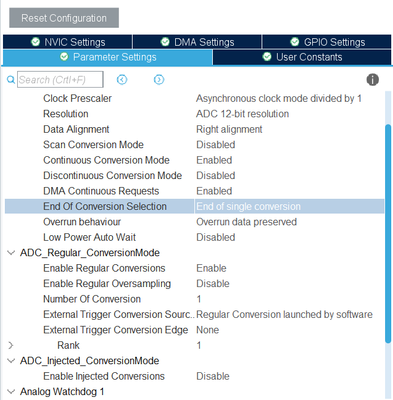Switch to the DMA Settings tab
This screenshot has height=400, width=393.
click(197, 42)
